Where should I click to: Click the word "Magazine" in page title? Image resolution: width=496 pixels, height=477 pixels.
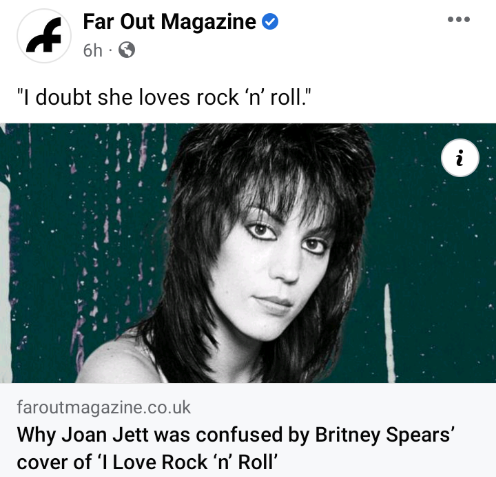pos(208,22)
